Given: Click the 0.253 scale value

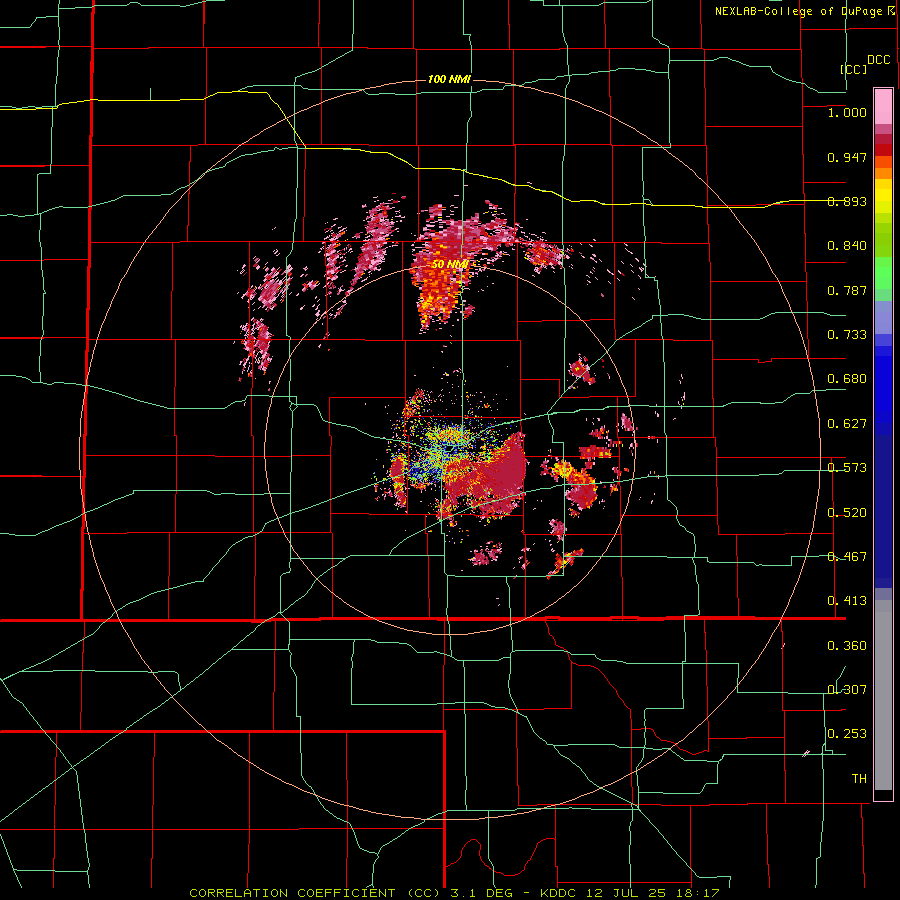Looking at the screenshot, I should coord(847,734).
